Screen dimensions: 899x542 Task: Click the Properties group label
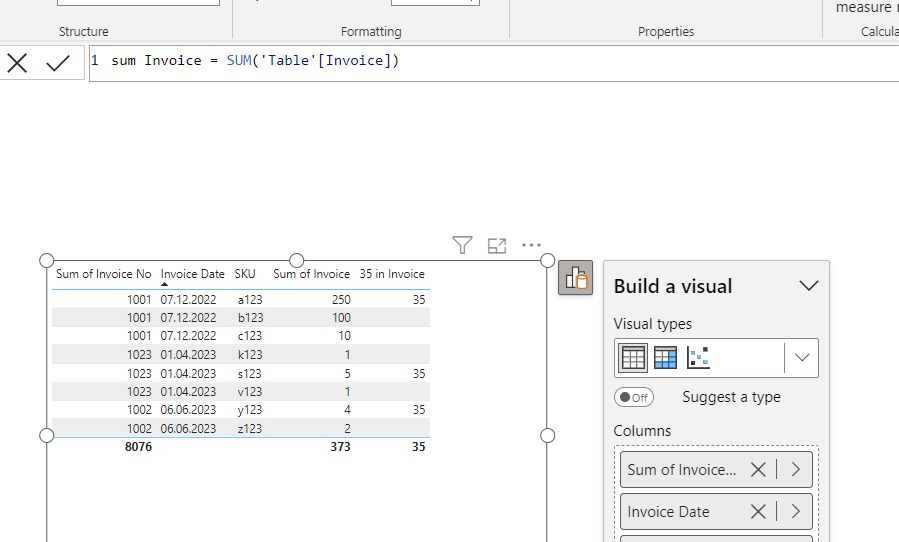point(666,32)
